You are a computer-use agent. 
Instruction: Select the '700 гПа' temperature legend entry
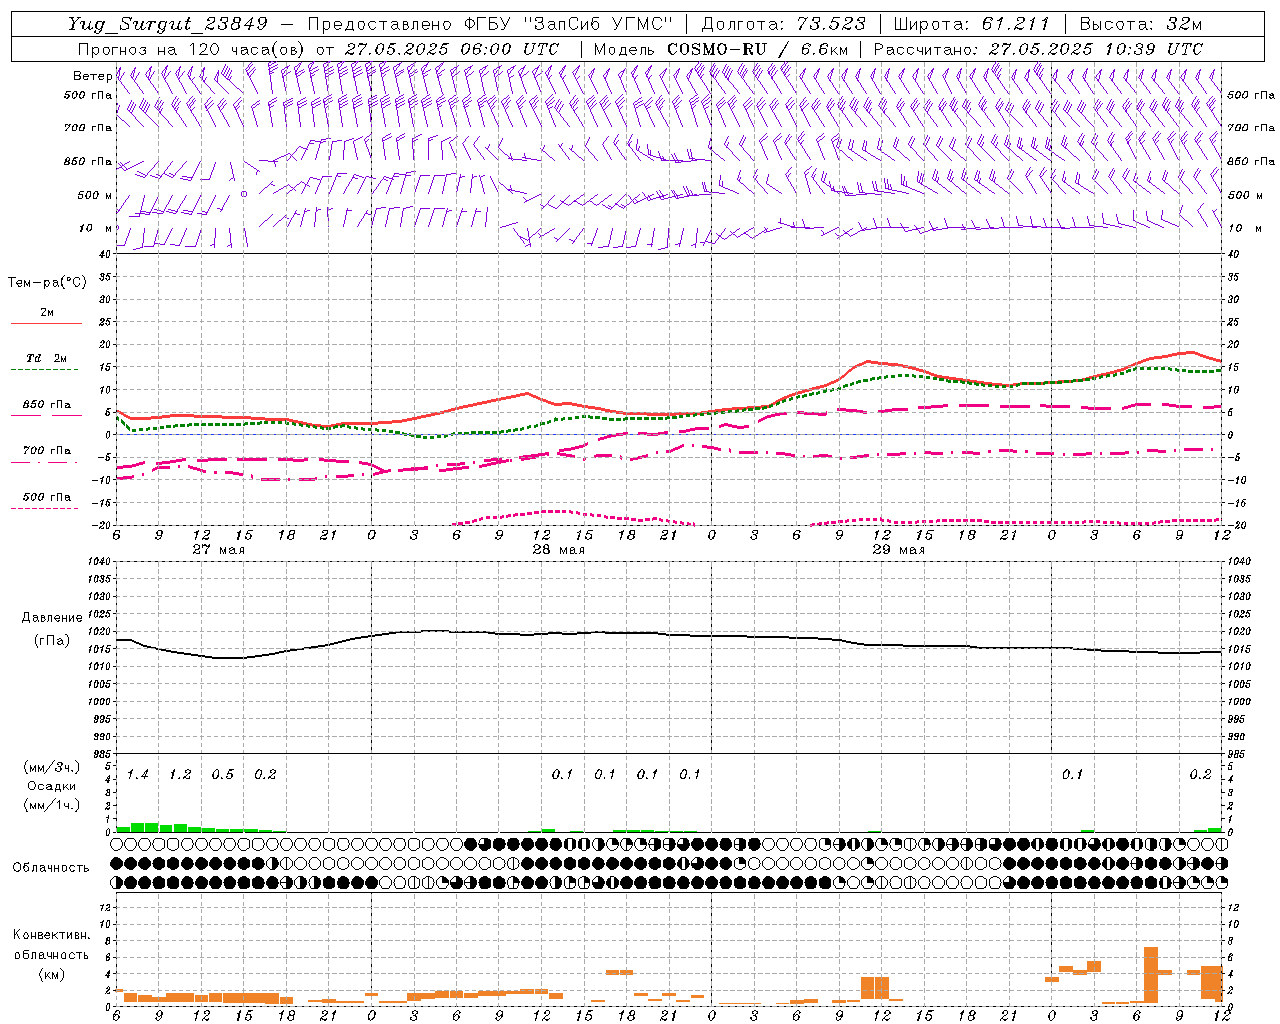point(47,451)
